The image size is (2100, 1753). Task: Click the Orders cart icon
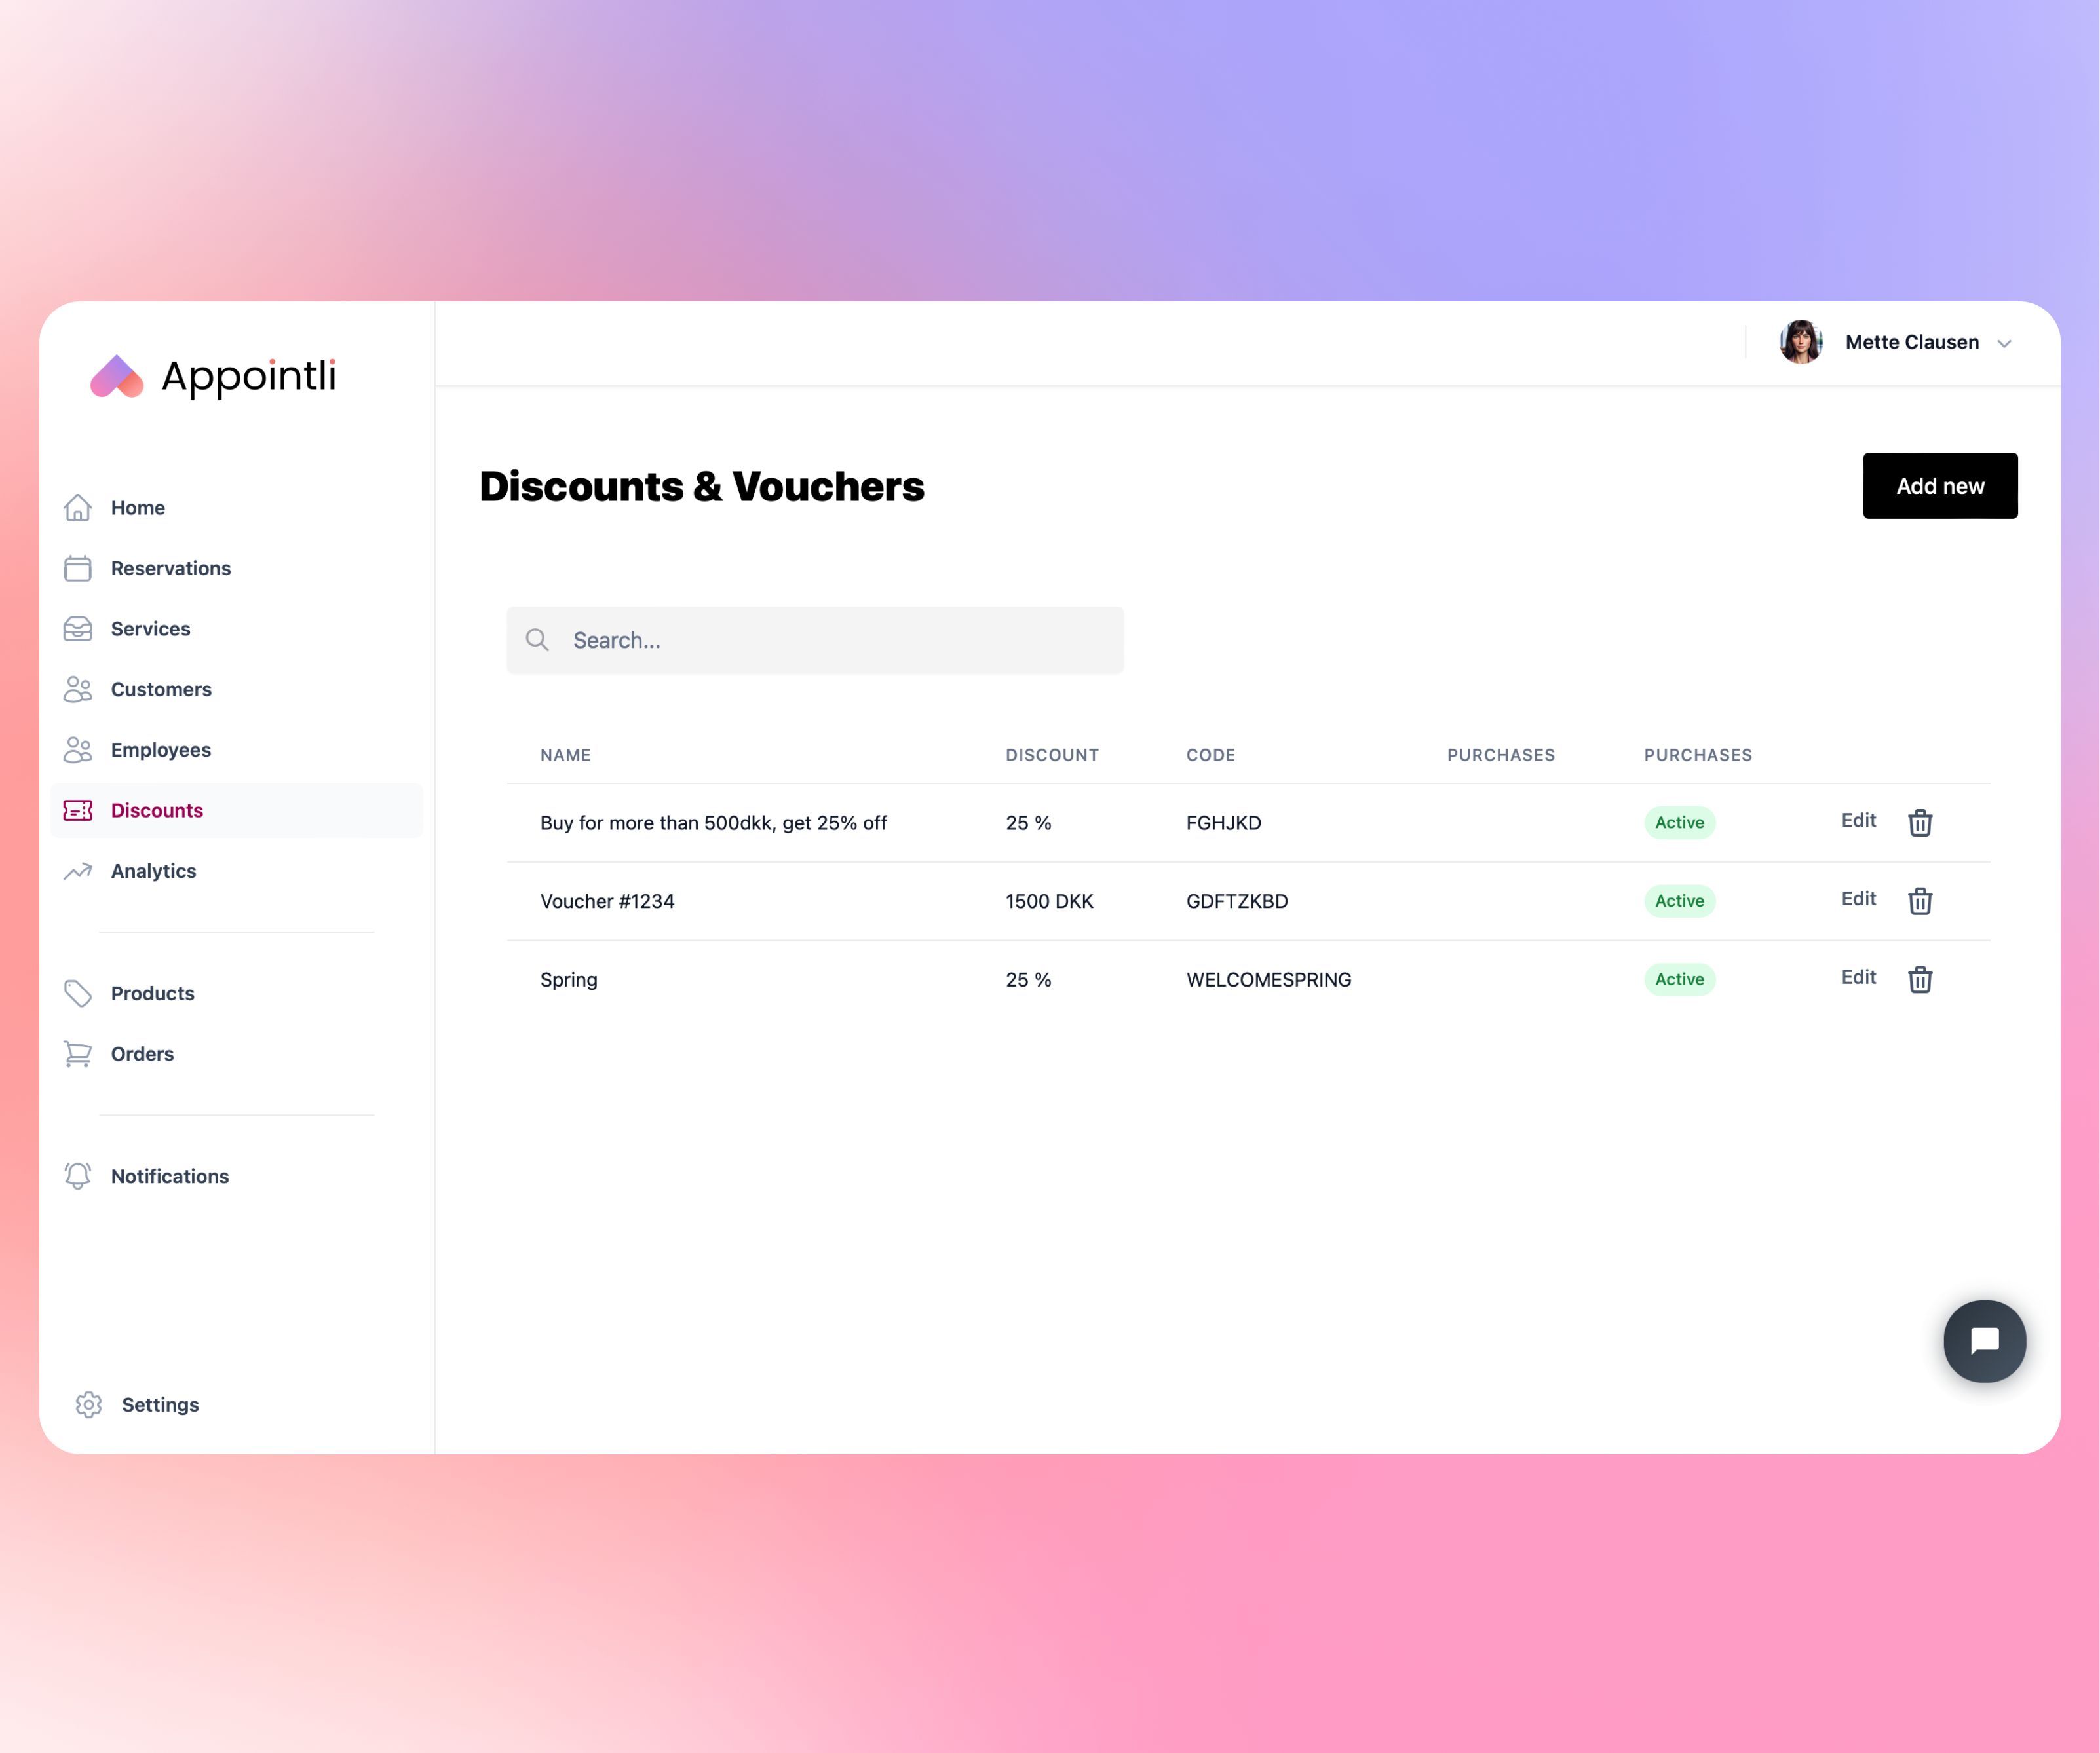pyautogui.click(x=78, y=1054)
